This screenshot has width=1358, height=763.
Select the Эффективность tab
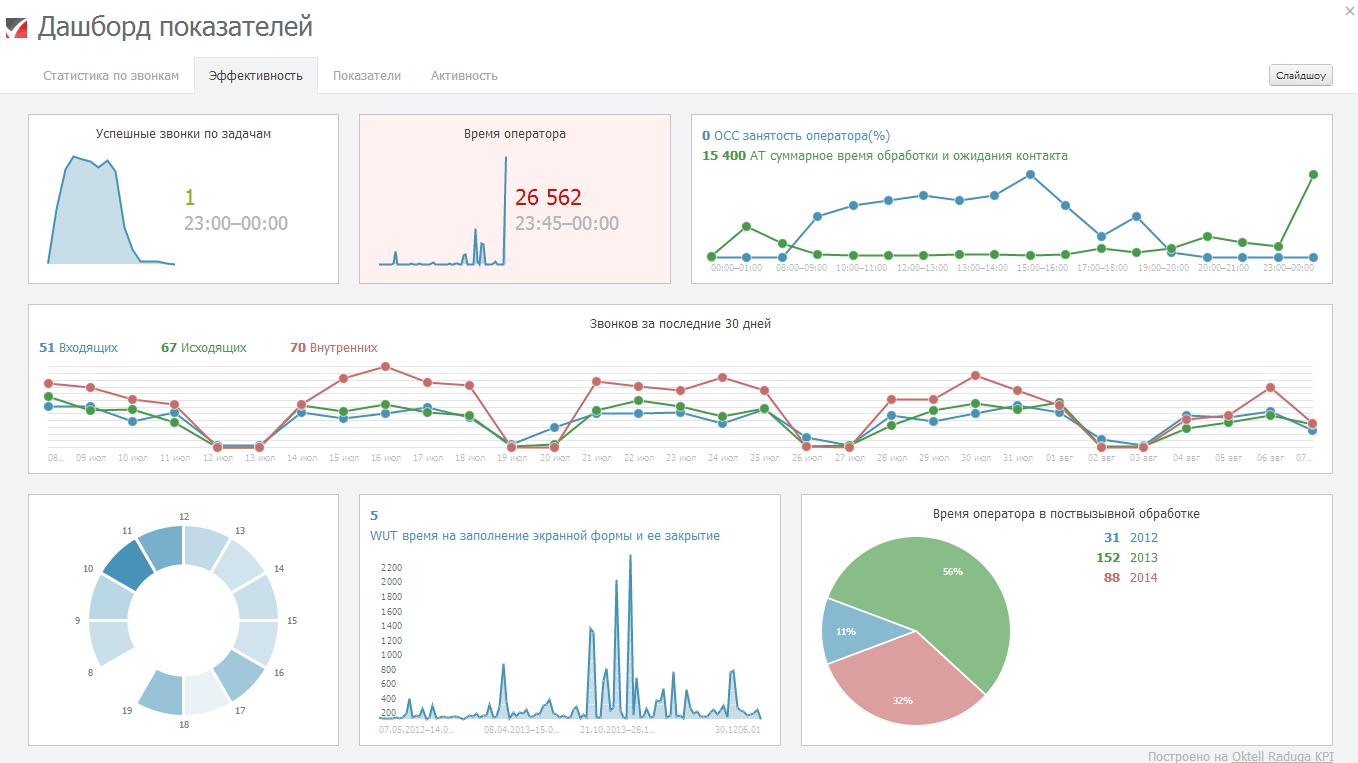(x=256, y=76)
